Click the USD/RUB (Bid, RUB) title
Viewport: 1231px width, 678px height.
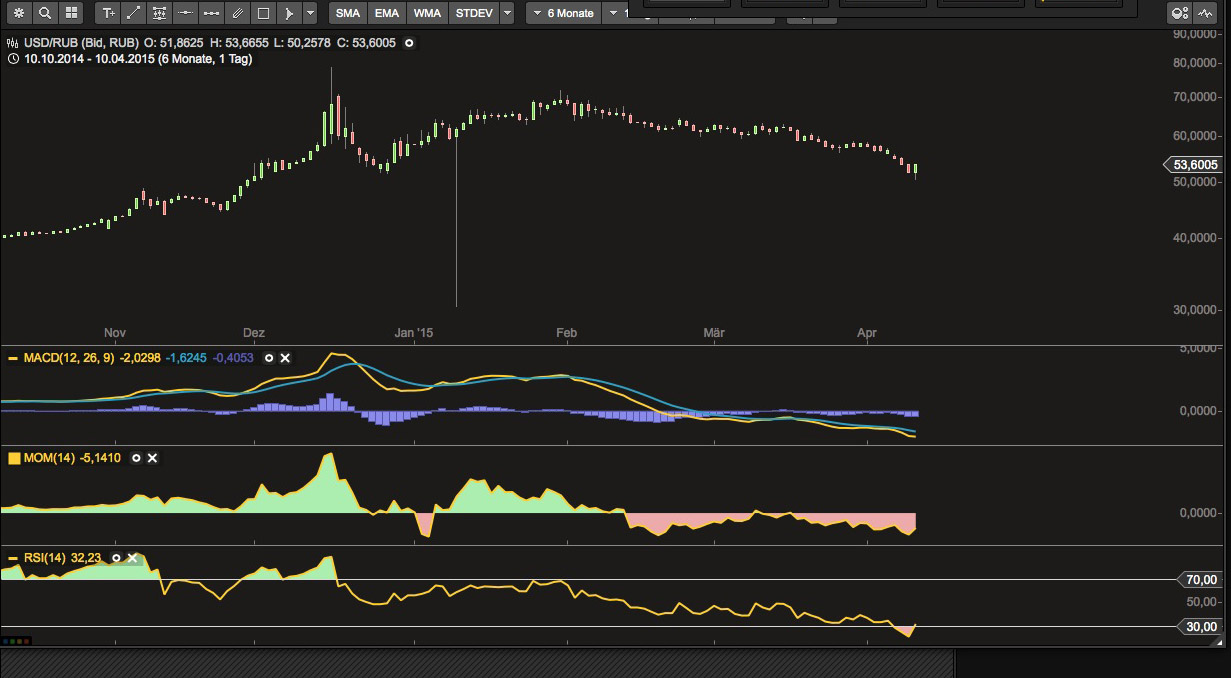pyautogui.click(x=81, y=44)
